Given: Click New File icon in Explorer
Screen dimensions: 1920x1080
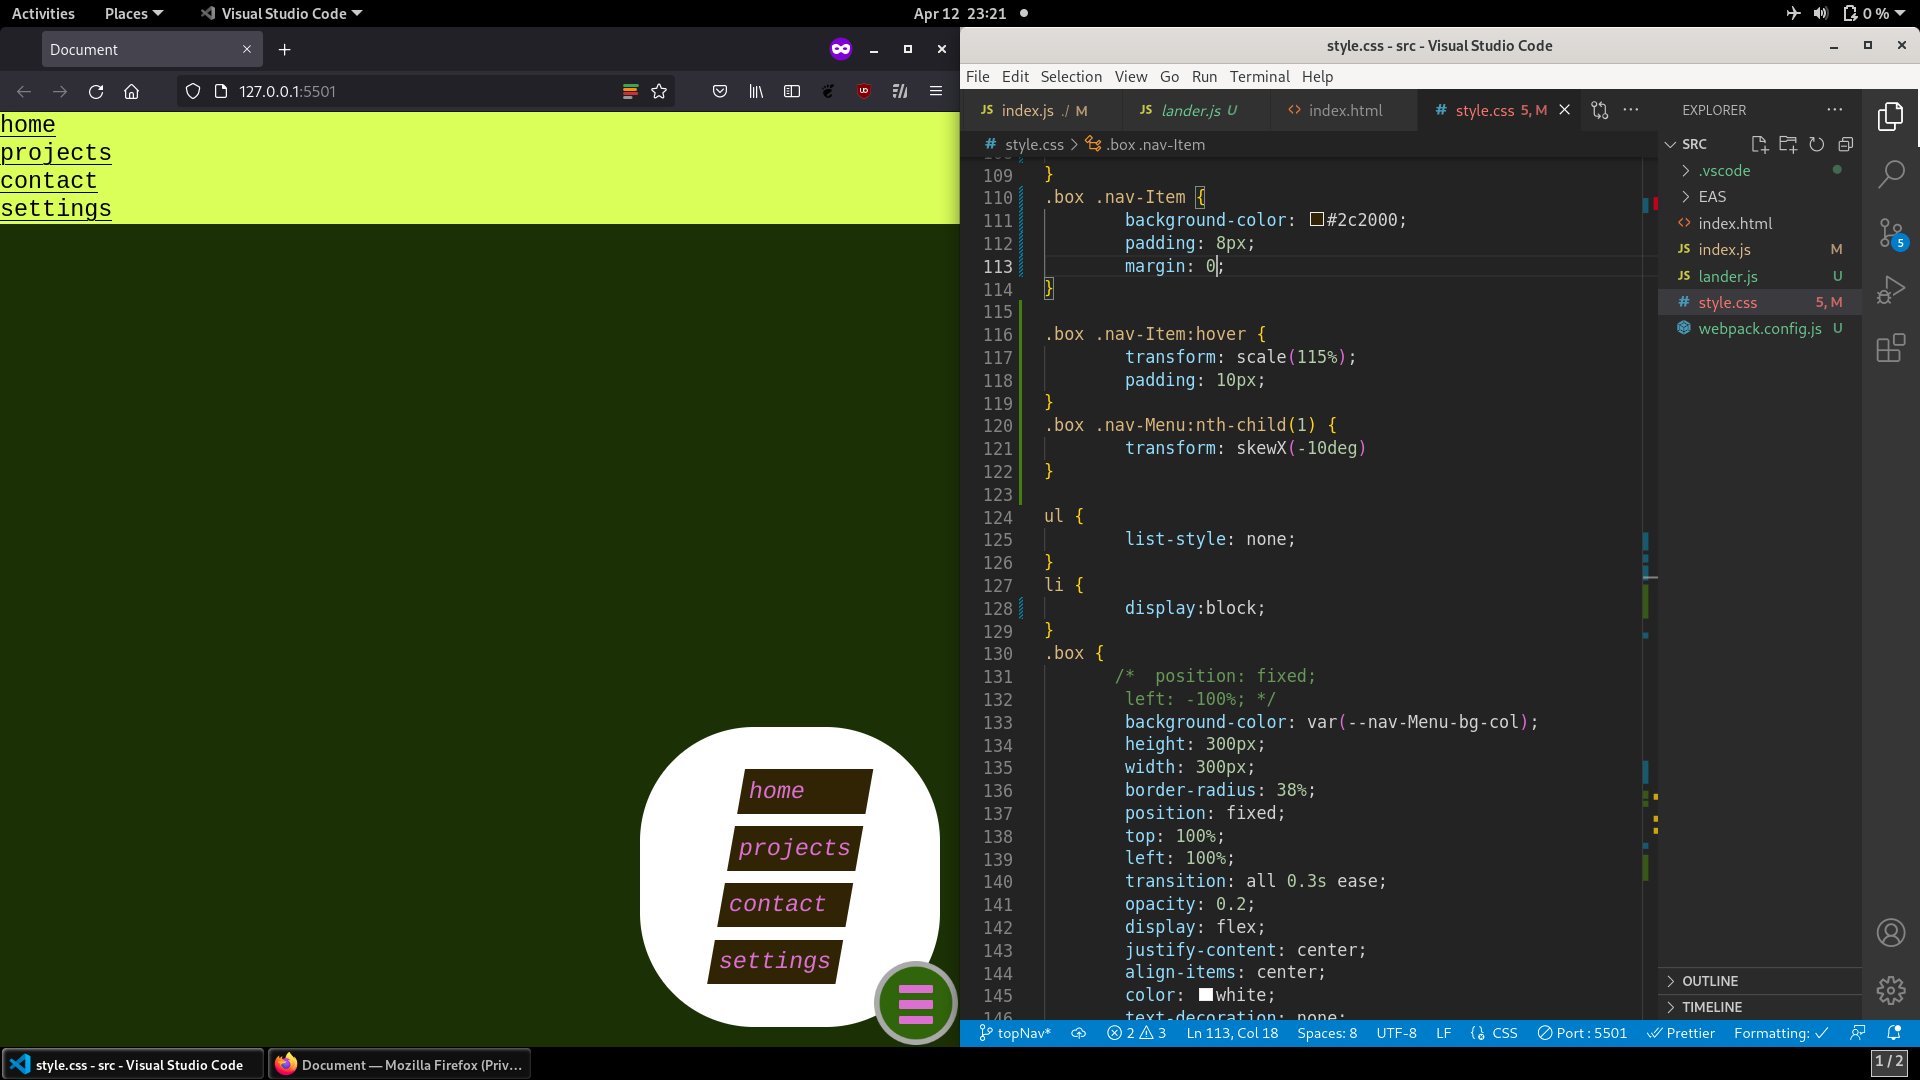Looking at the screenshot, I should (1759, 144).
